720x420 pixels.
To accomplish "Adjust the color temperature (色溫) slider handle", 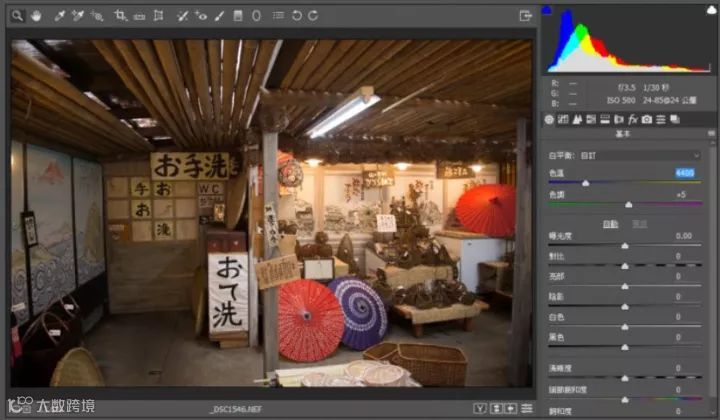I will tap(585, 183).
